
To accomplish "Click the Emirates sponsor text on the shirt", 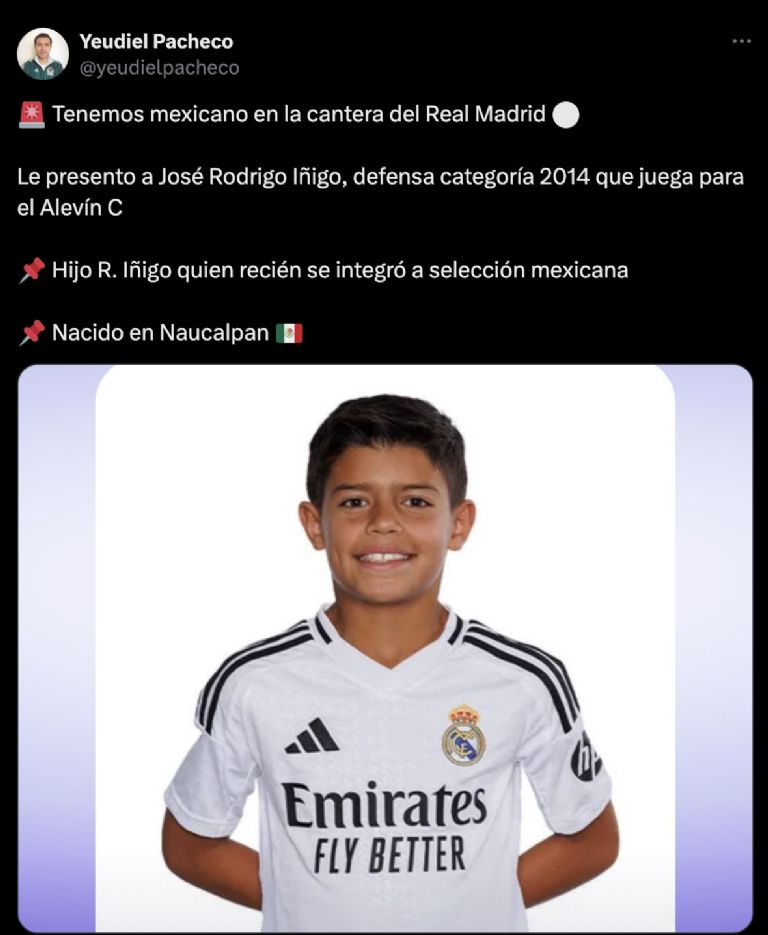I will 385,804.
